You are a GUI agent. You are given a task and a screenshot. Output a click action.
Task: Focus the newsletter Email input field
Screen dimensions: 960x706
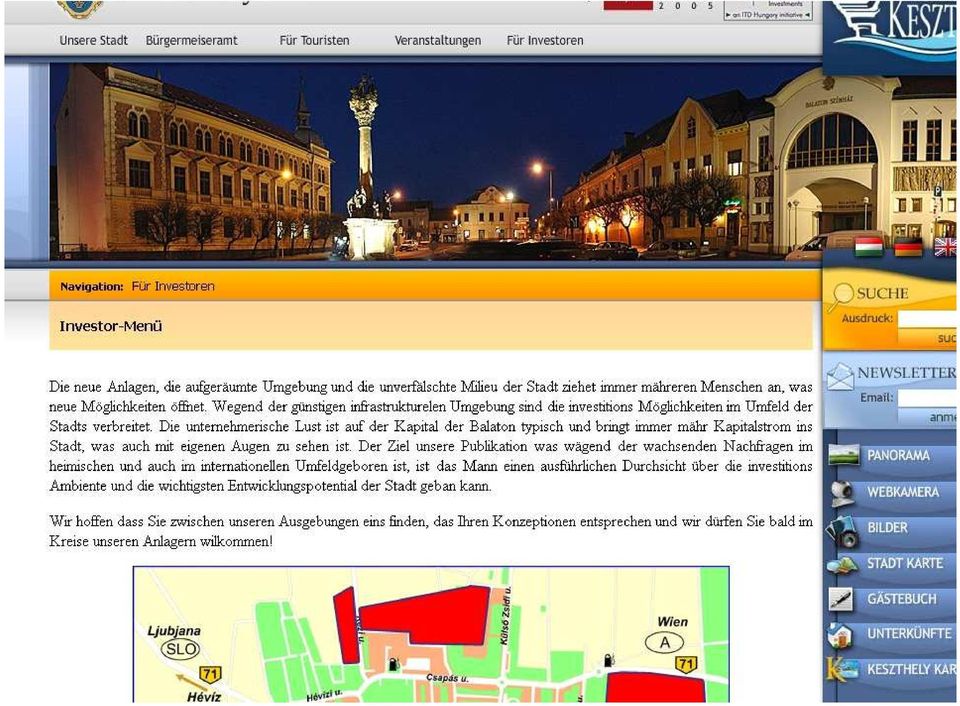click(928, 399)
